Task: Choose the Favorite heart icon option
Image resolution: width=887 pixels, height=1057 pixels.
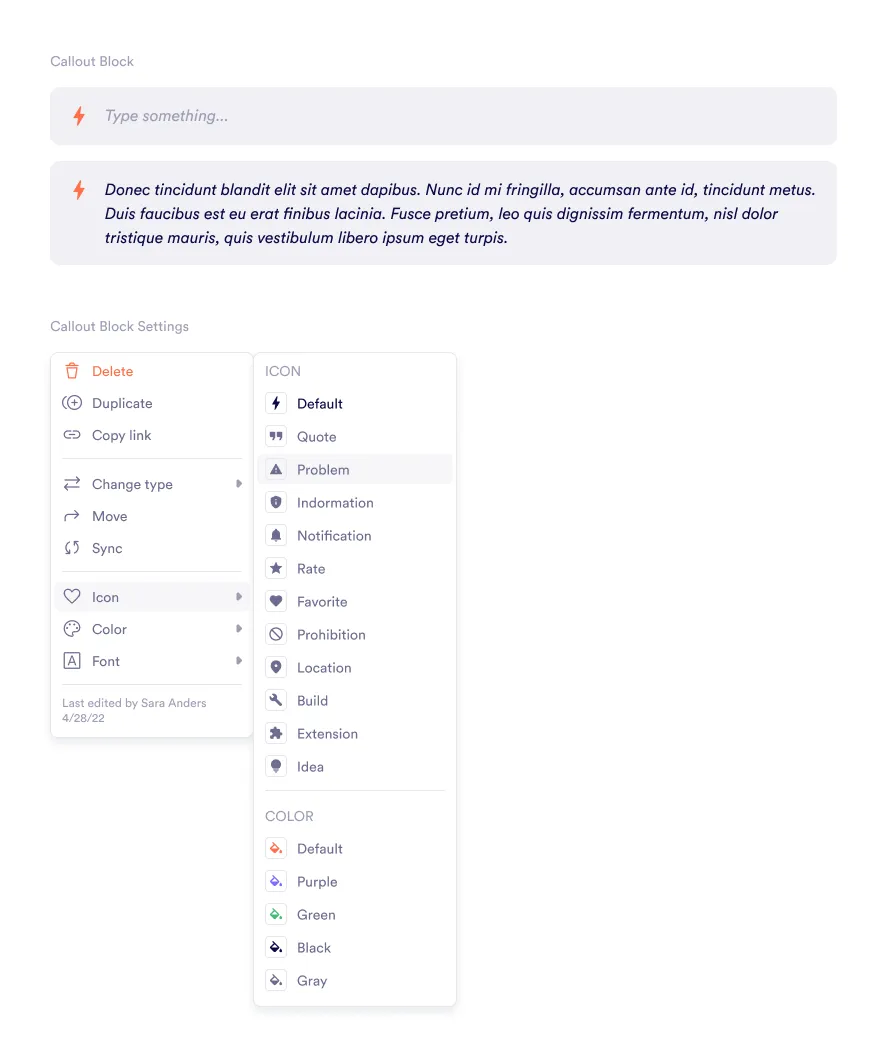Action: [x=276, y=602]
